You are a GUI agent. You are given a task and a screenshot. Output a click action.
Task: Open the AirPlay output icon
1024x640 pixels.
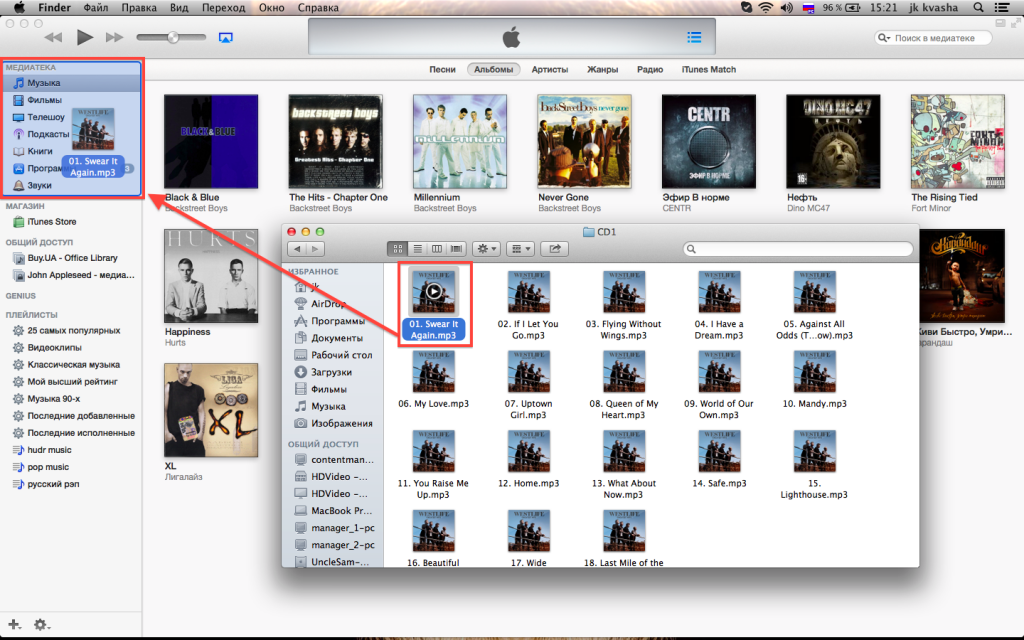point(225,38)
